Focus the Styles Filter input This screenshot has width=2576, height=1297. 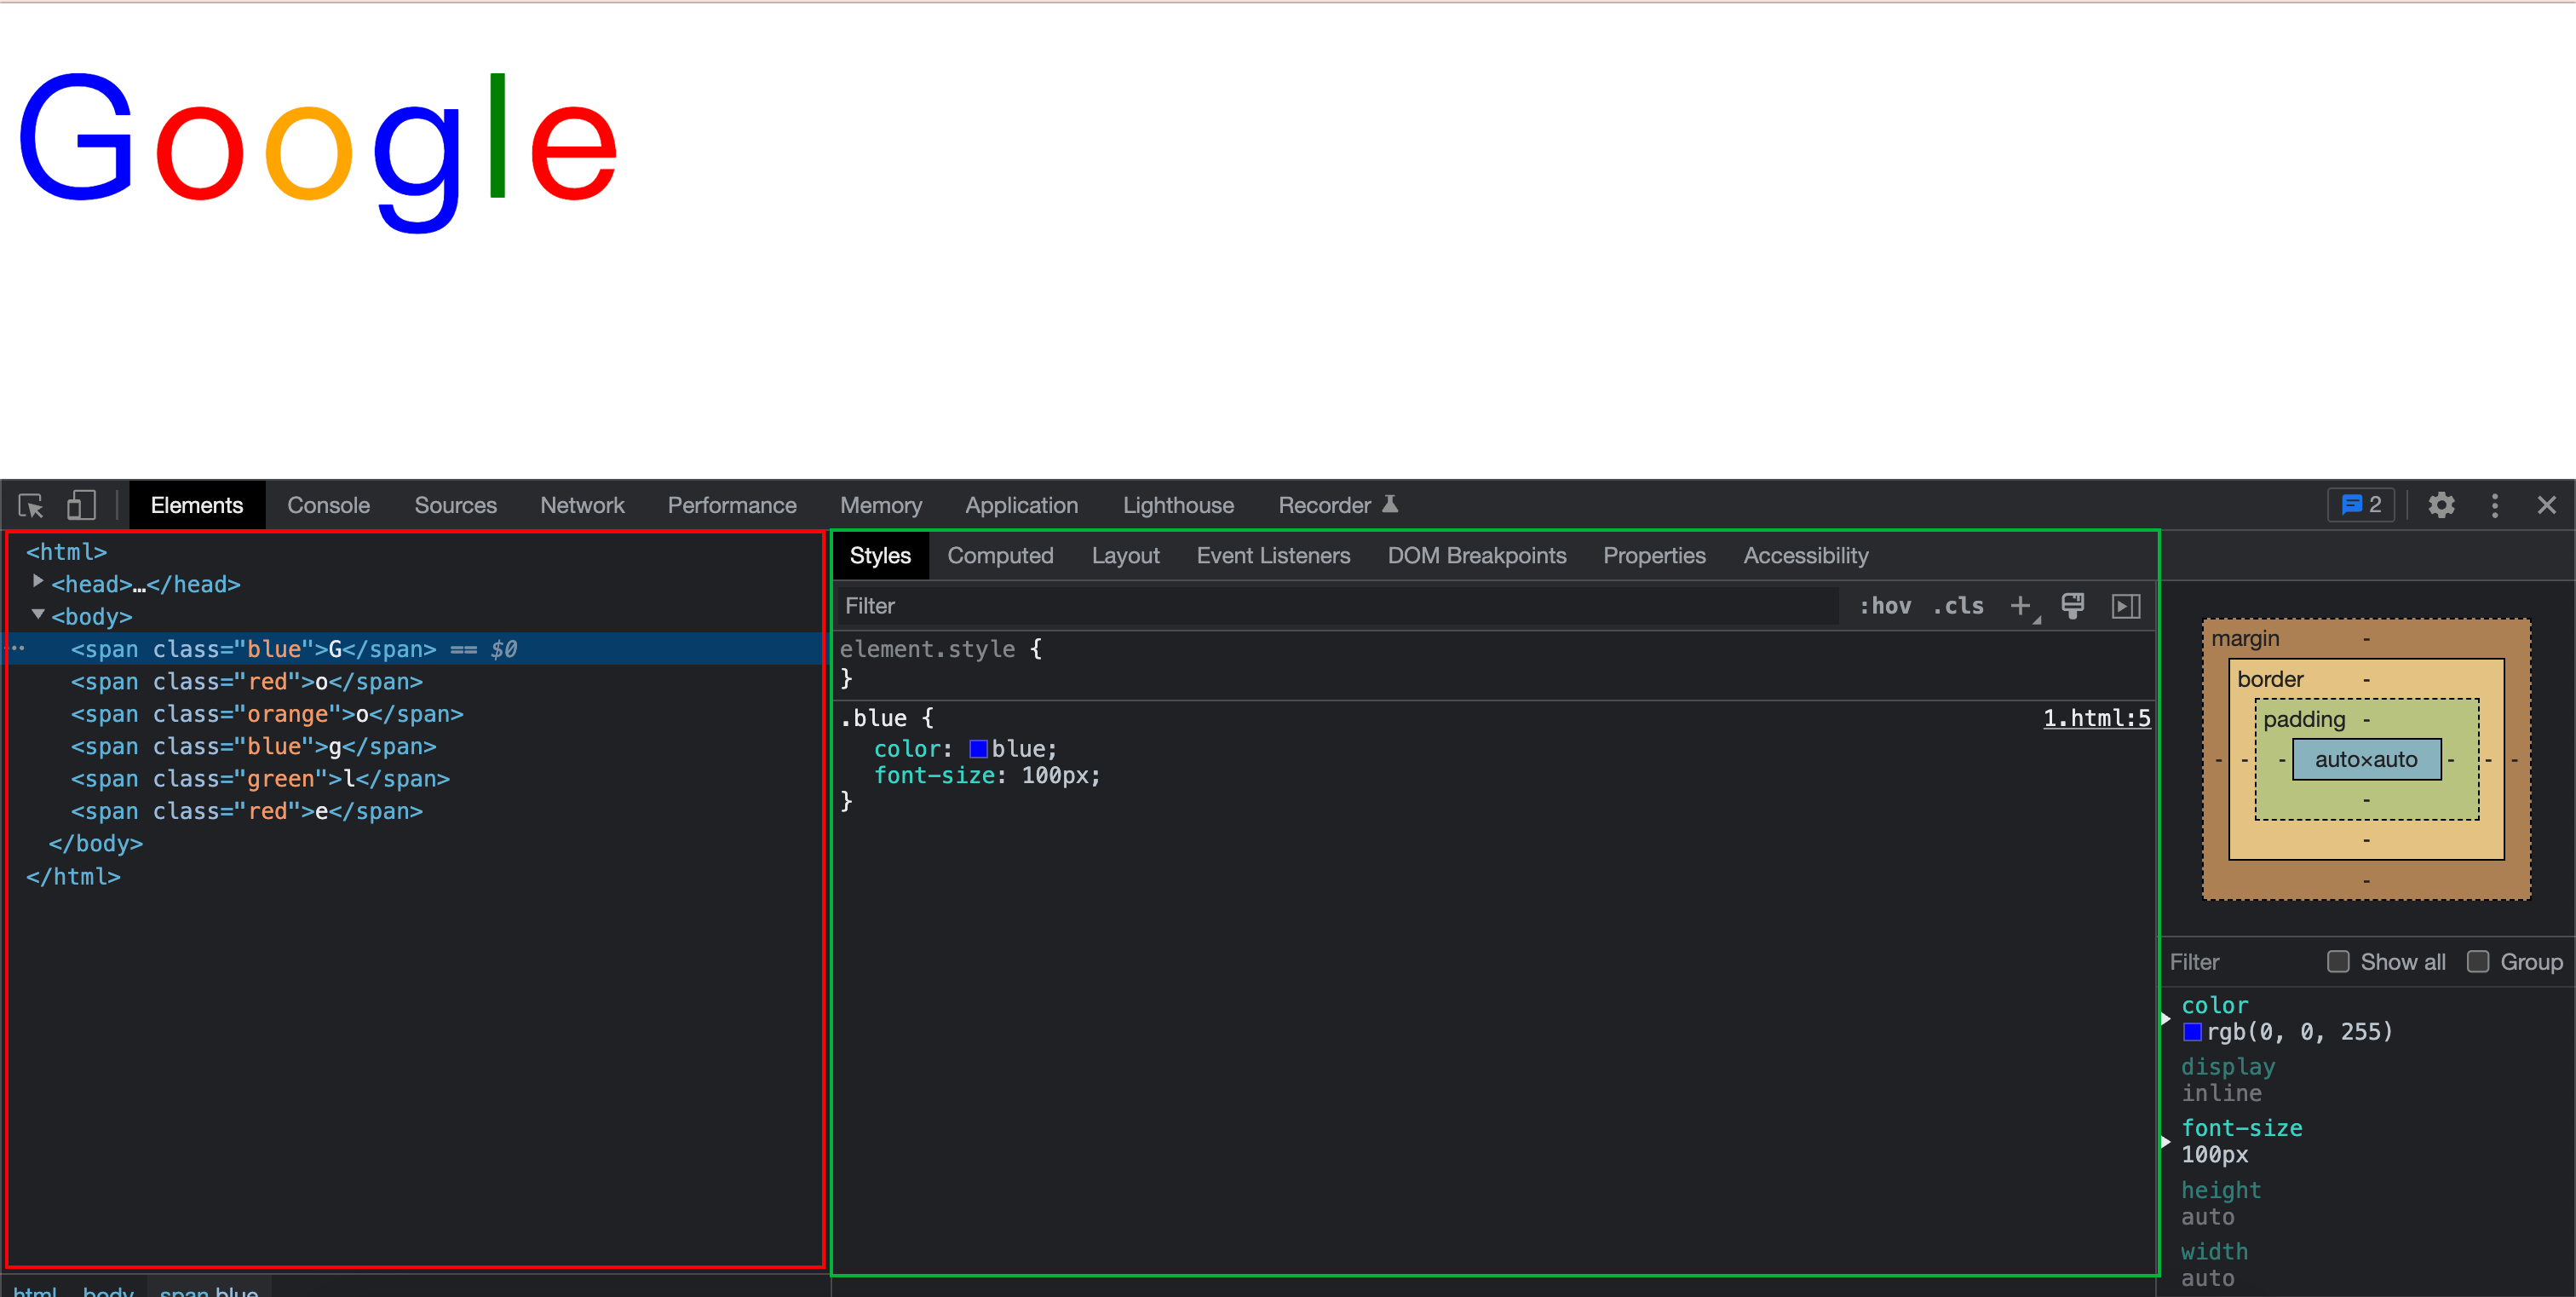[x=1337, y=606]
